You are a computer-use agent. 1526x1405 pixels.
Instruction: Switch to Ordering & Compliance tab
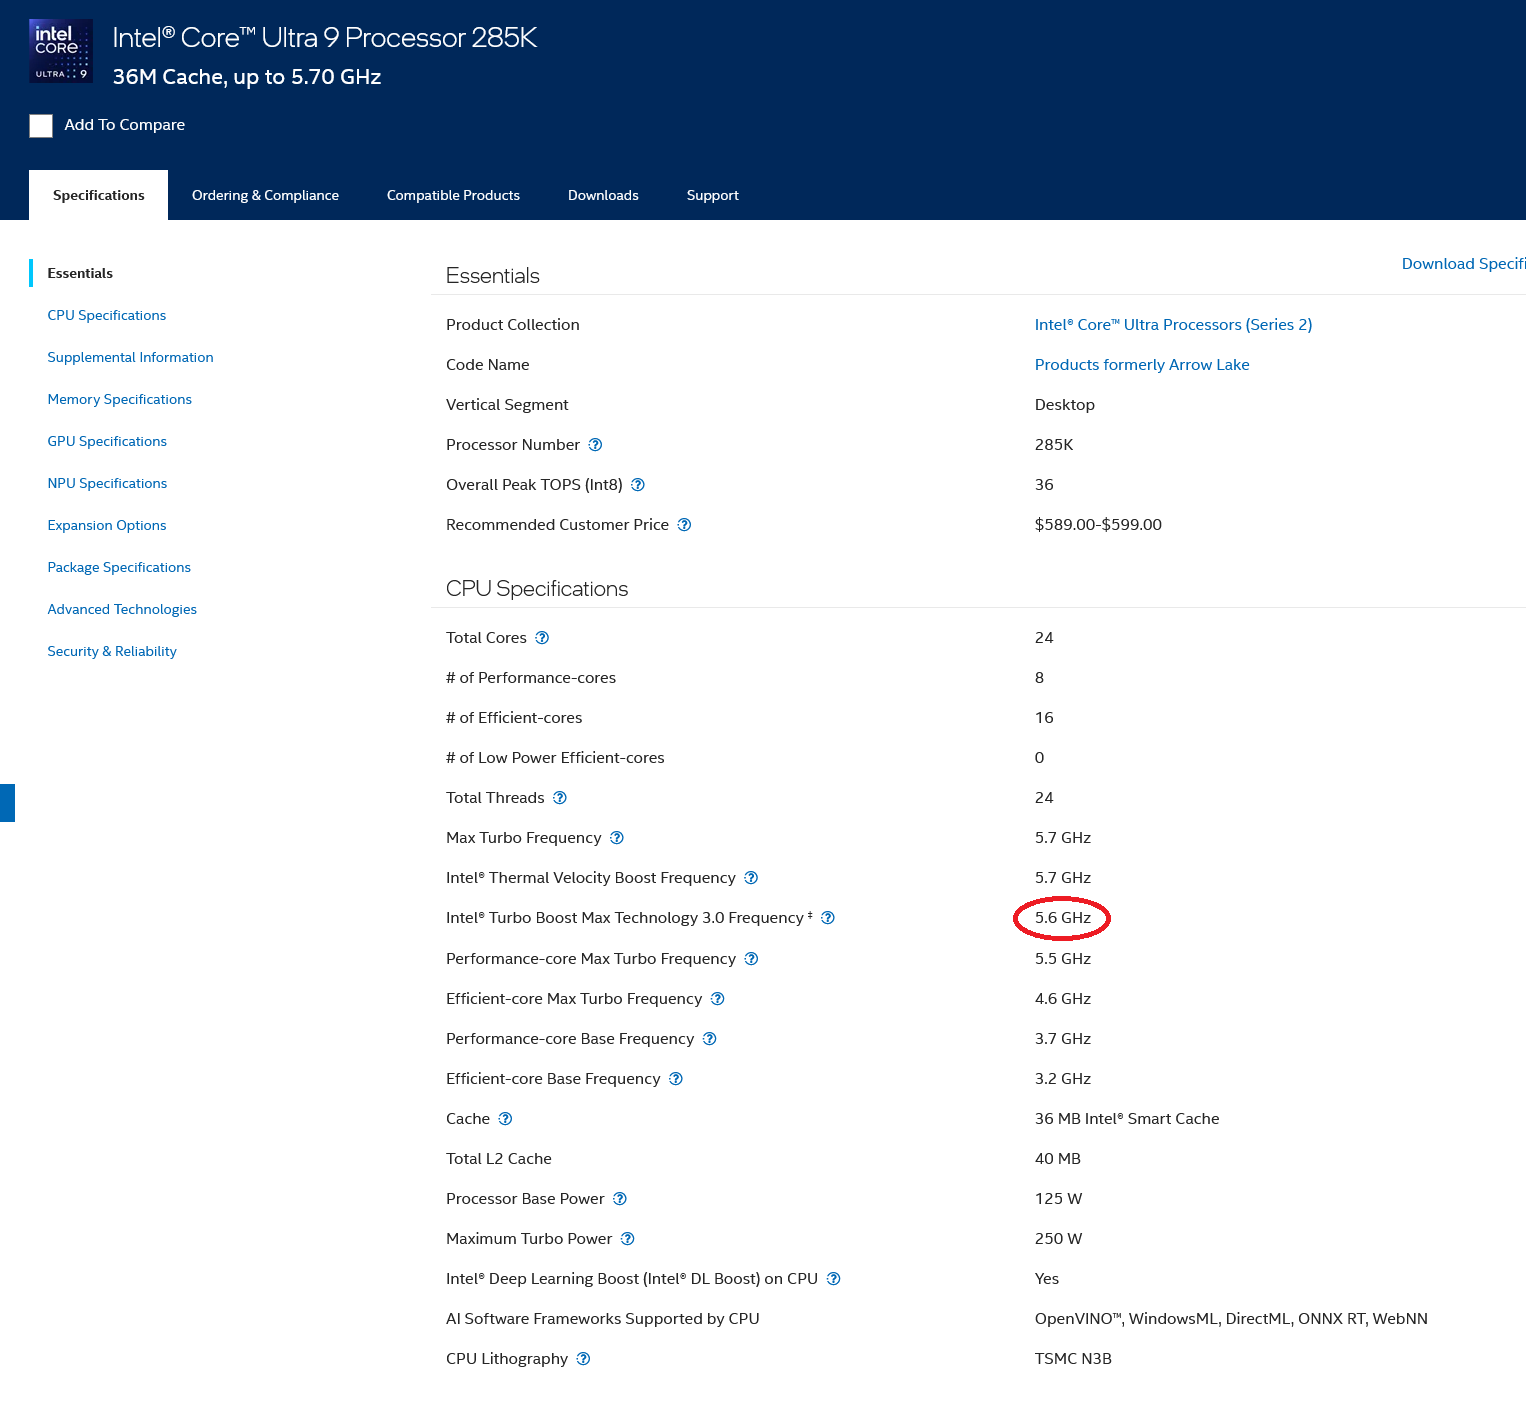(265, 196)
